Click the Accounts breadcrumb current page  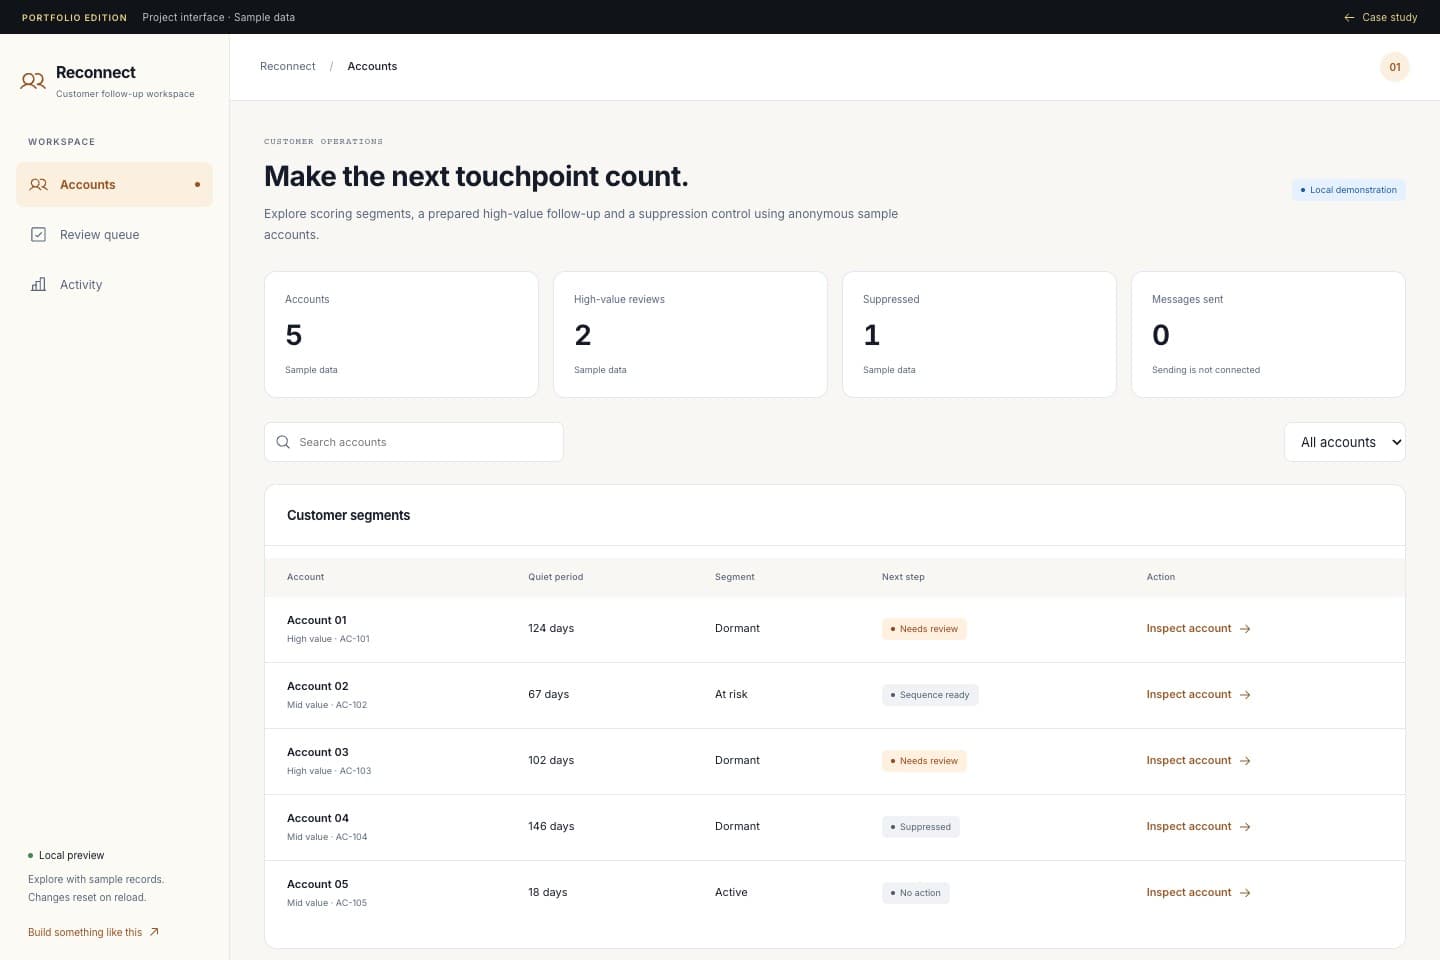pyautogui.click(x=372, y=67)
